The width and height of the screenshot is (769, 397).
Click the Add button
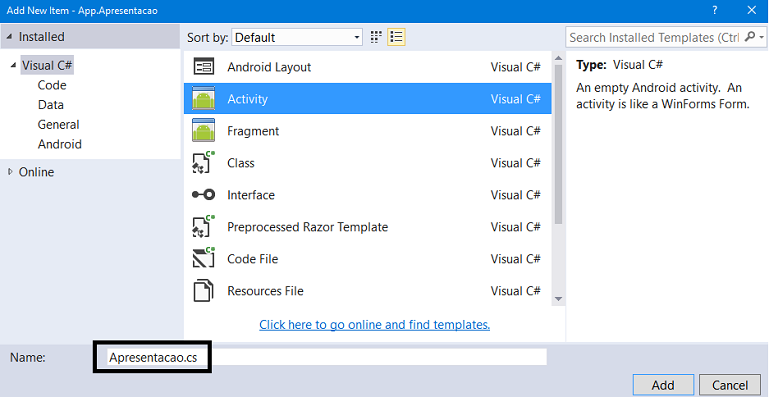[x=663, y=385]
